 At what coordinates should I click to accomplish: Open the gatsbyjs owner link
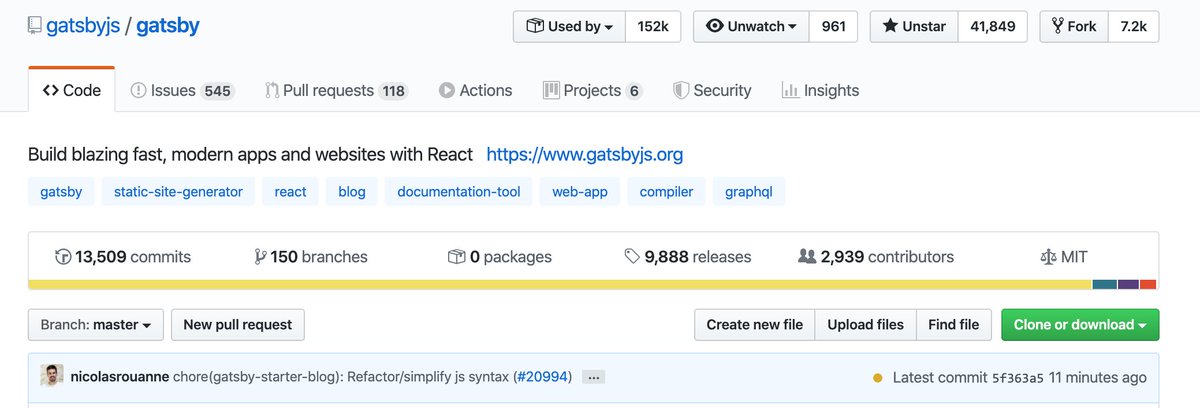tap(84, 26)
